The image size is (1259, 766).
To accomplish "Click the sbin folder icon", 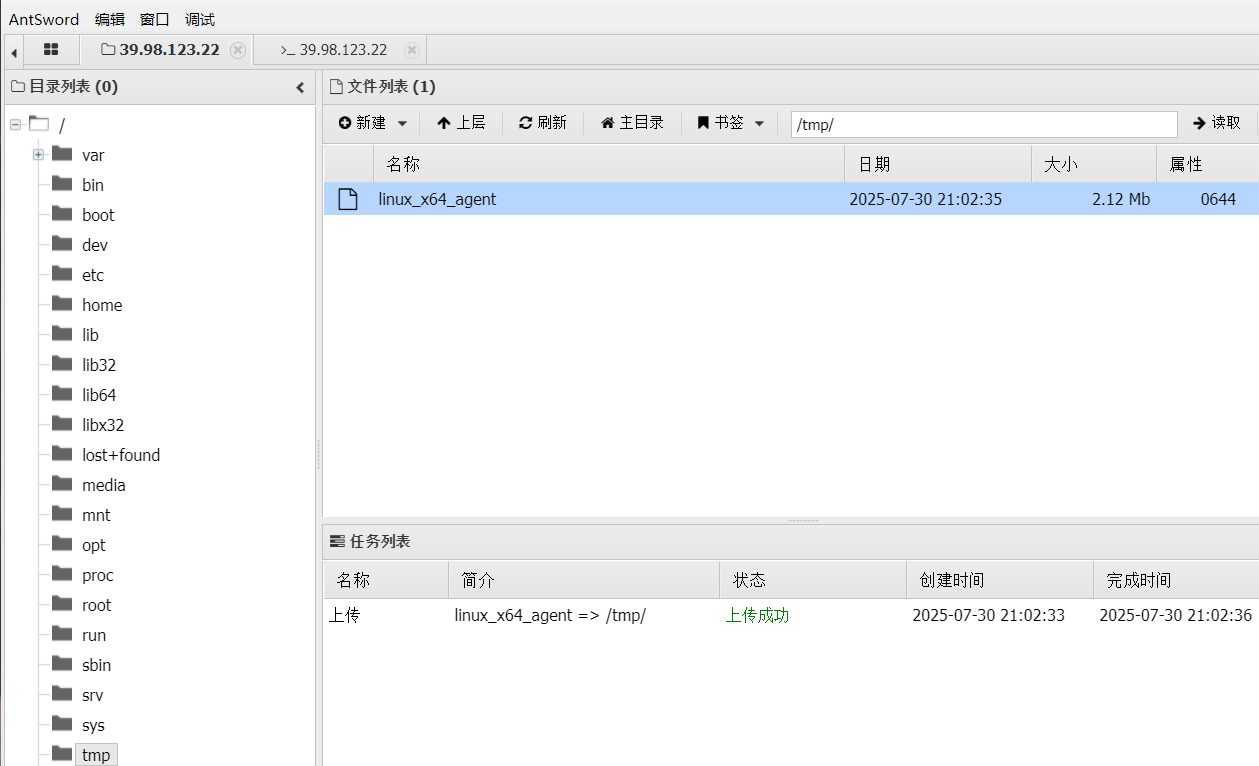I will (x=62, y=664).
